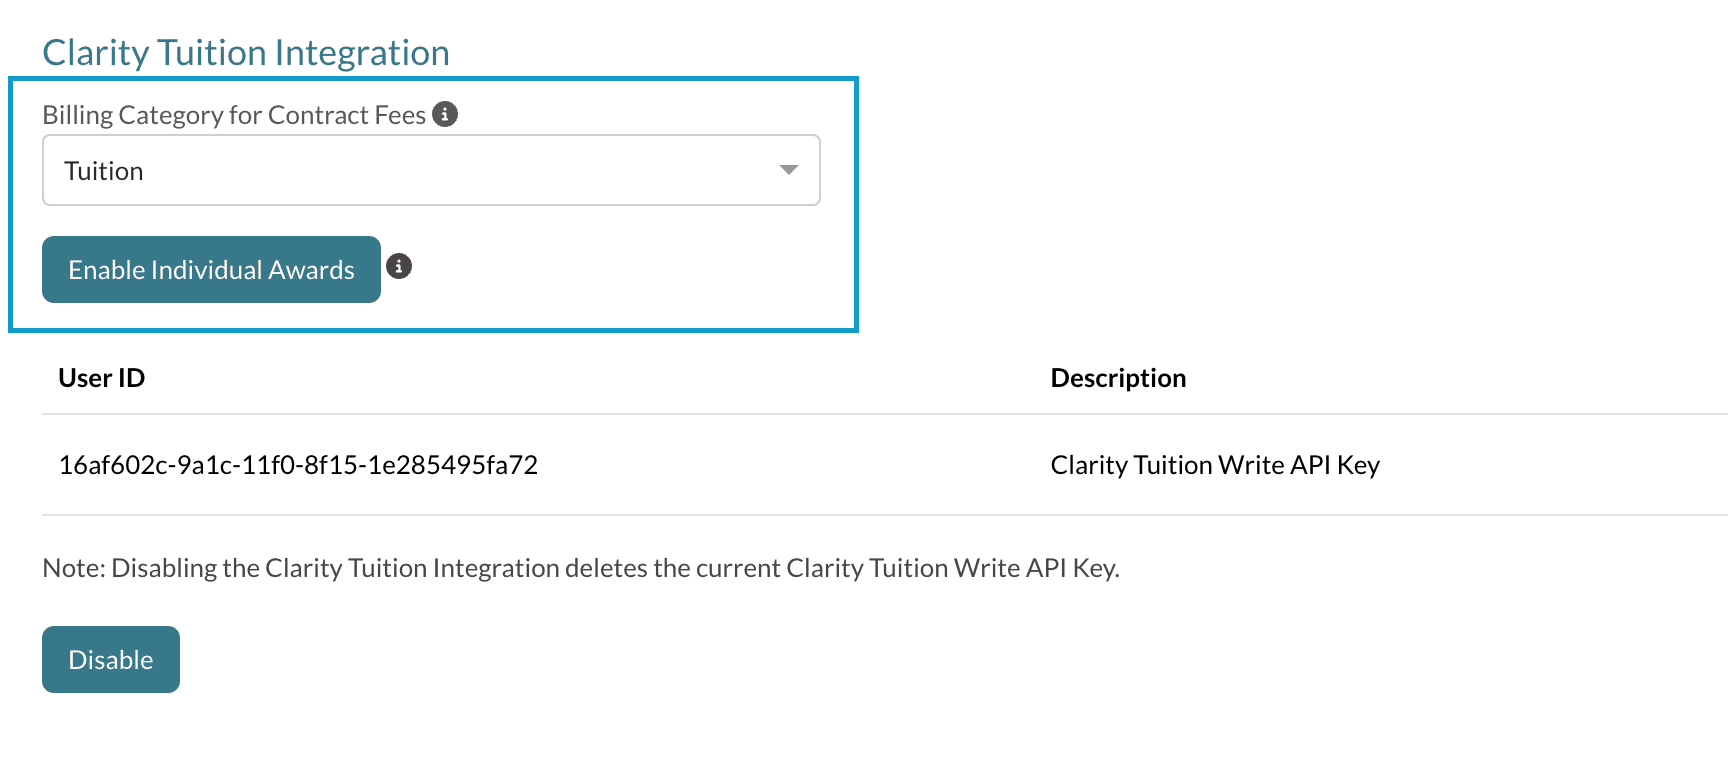
Task: Click the User ID column header
Action: point(101,378)
